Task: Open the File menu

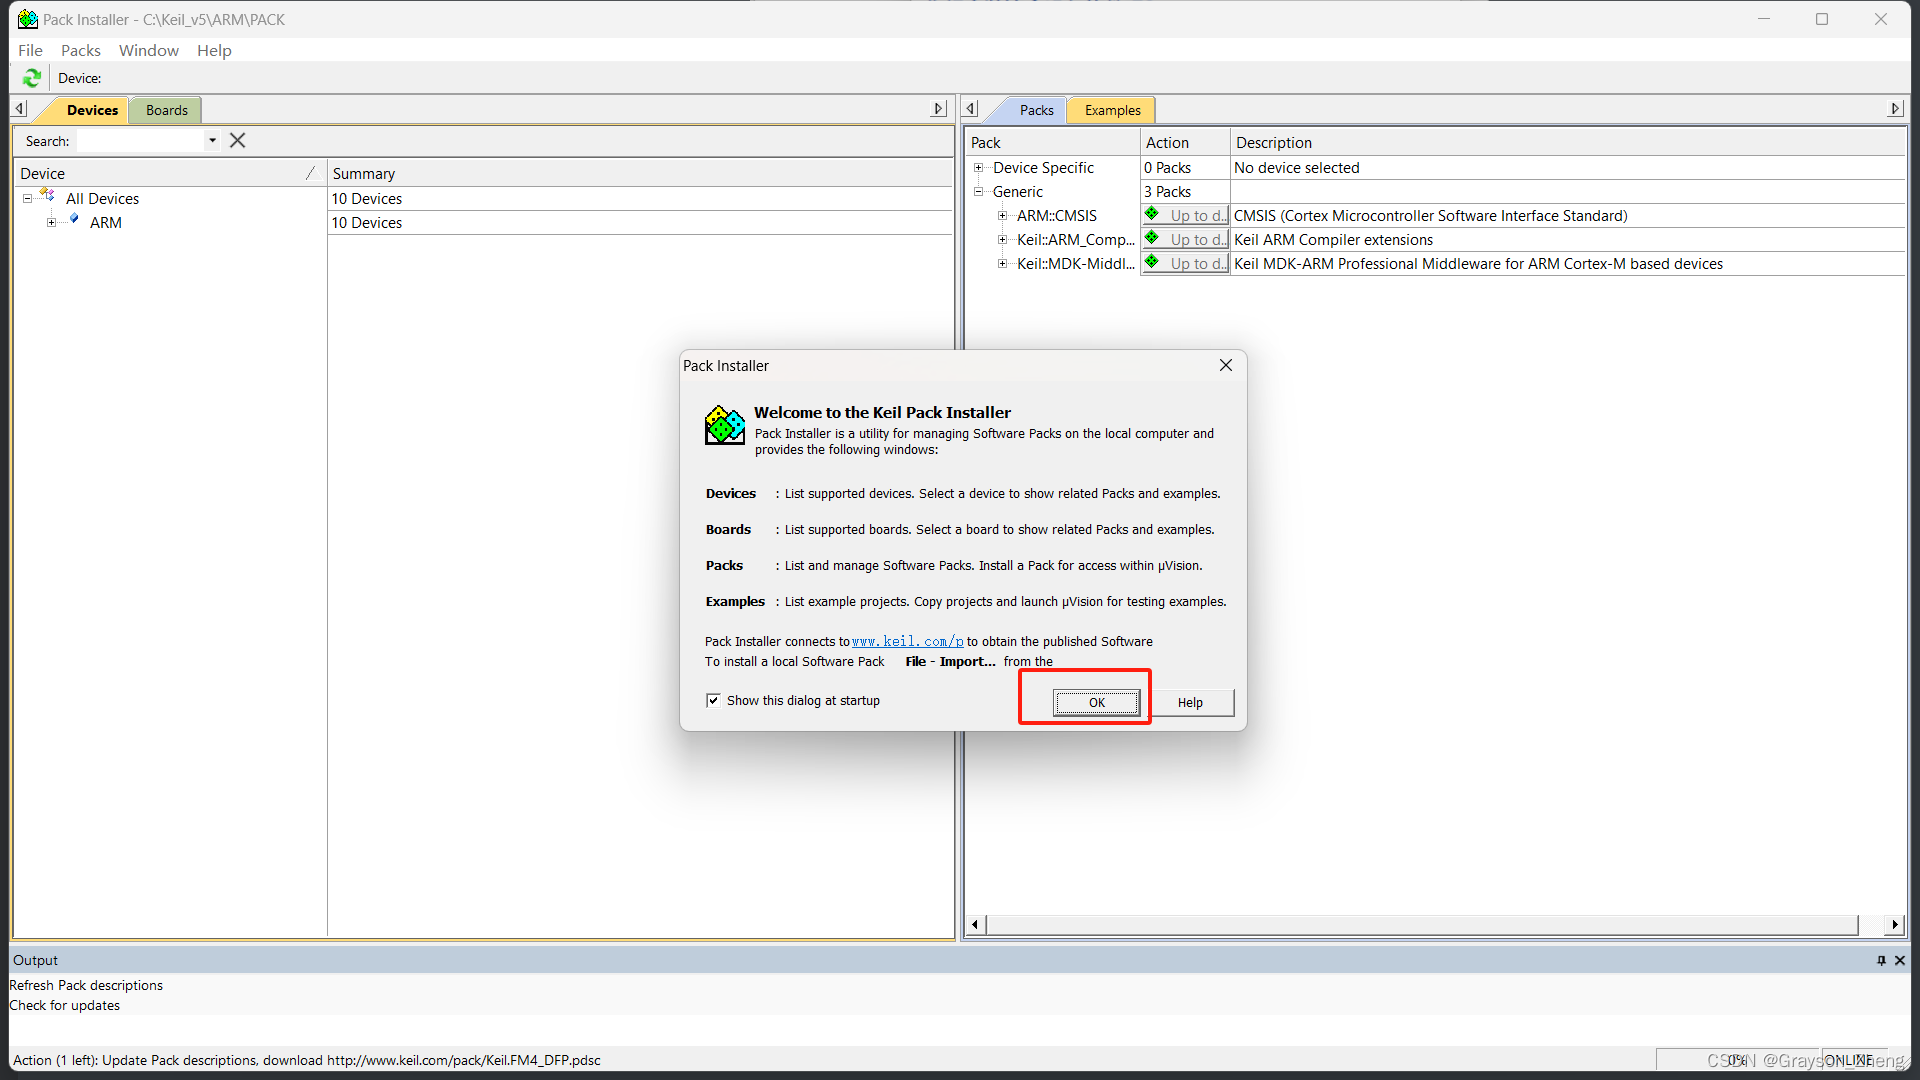Action: click(30, 50)
